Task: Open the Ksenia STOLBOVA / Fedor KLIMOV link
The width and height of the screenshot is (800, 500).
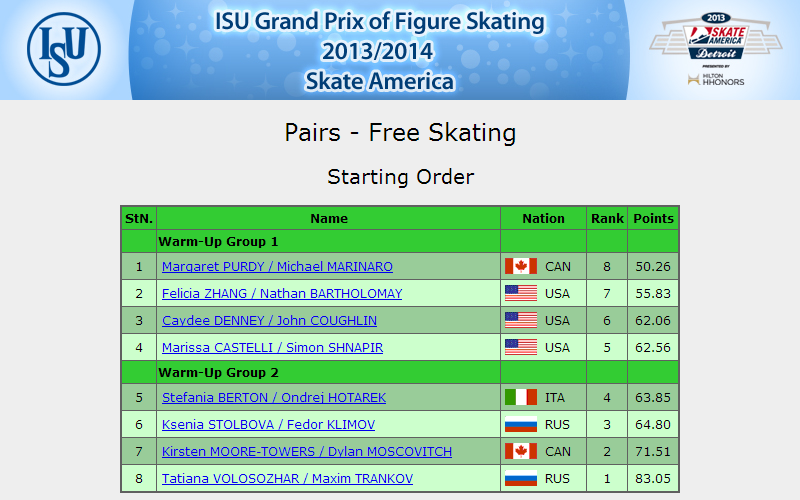Action: [268, 425]
